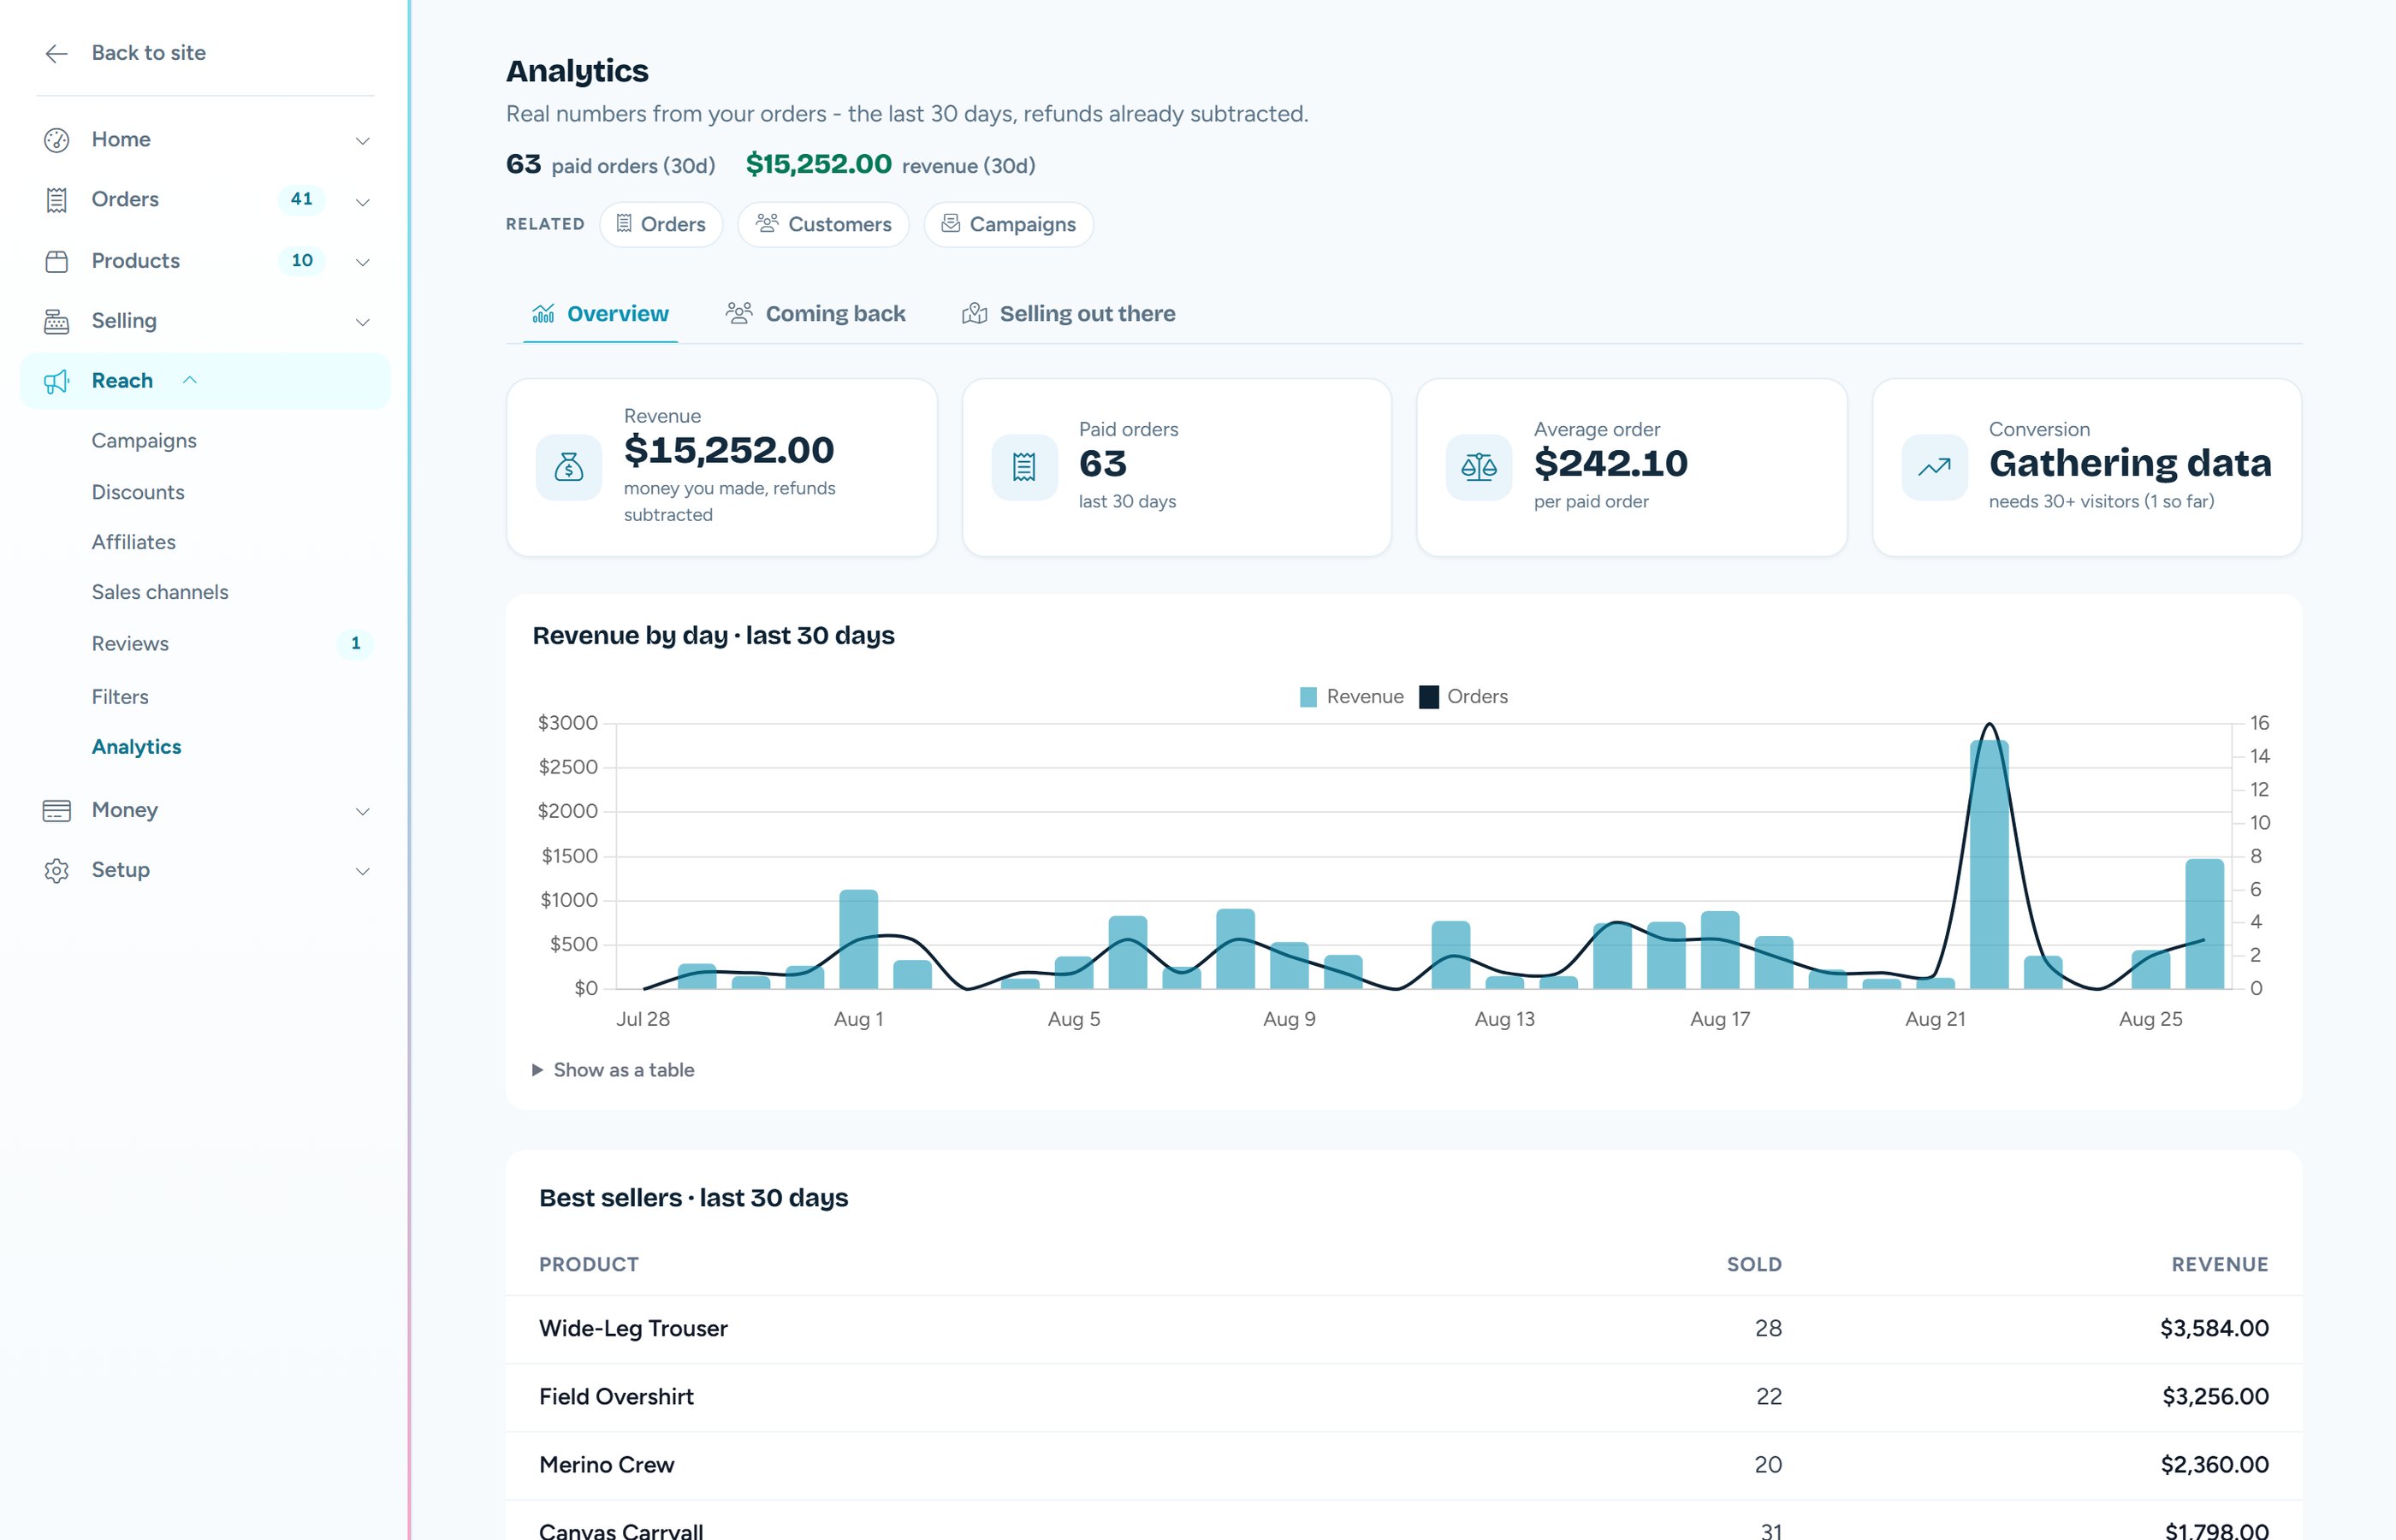Click the Wide-Leg Trouser row
2396x1540 pixels.
[x=1404, y=1329]
